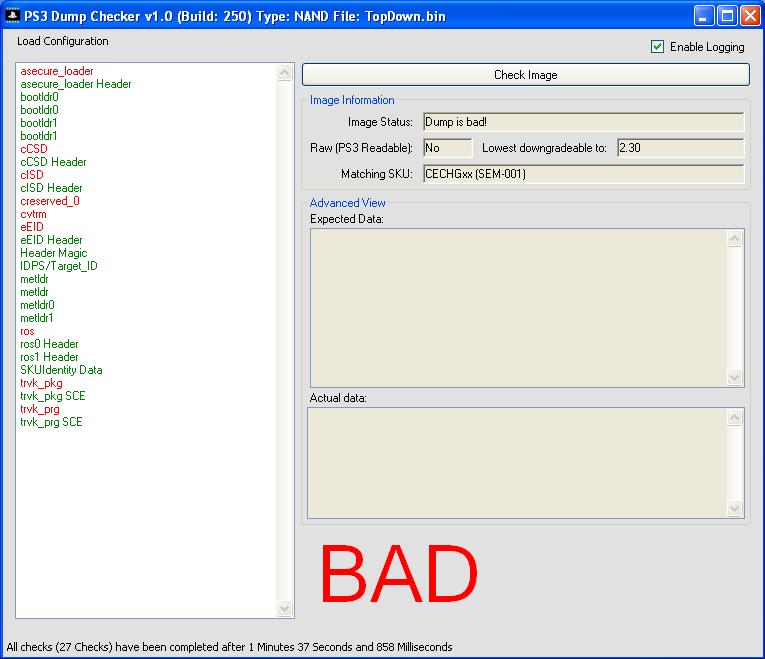This screenshot has width=765, height=659.
Task: Select the ros0 Header entry
Action: tap(49, 344)
